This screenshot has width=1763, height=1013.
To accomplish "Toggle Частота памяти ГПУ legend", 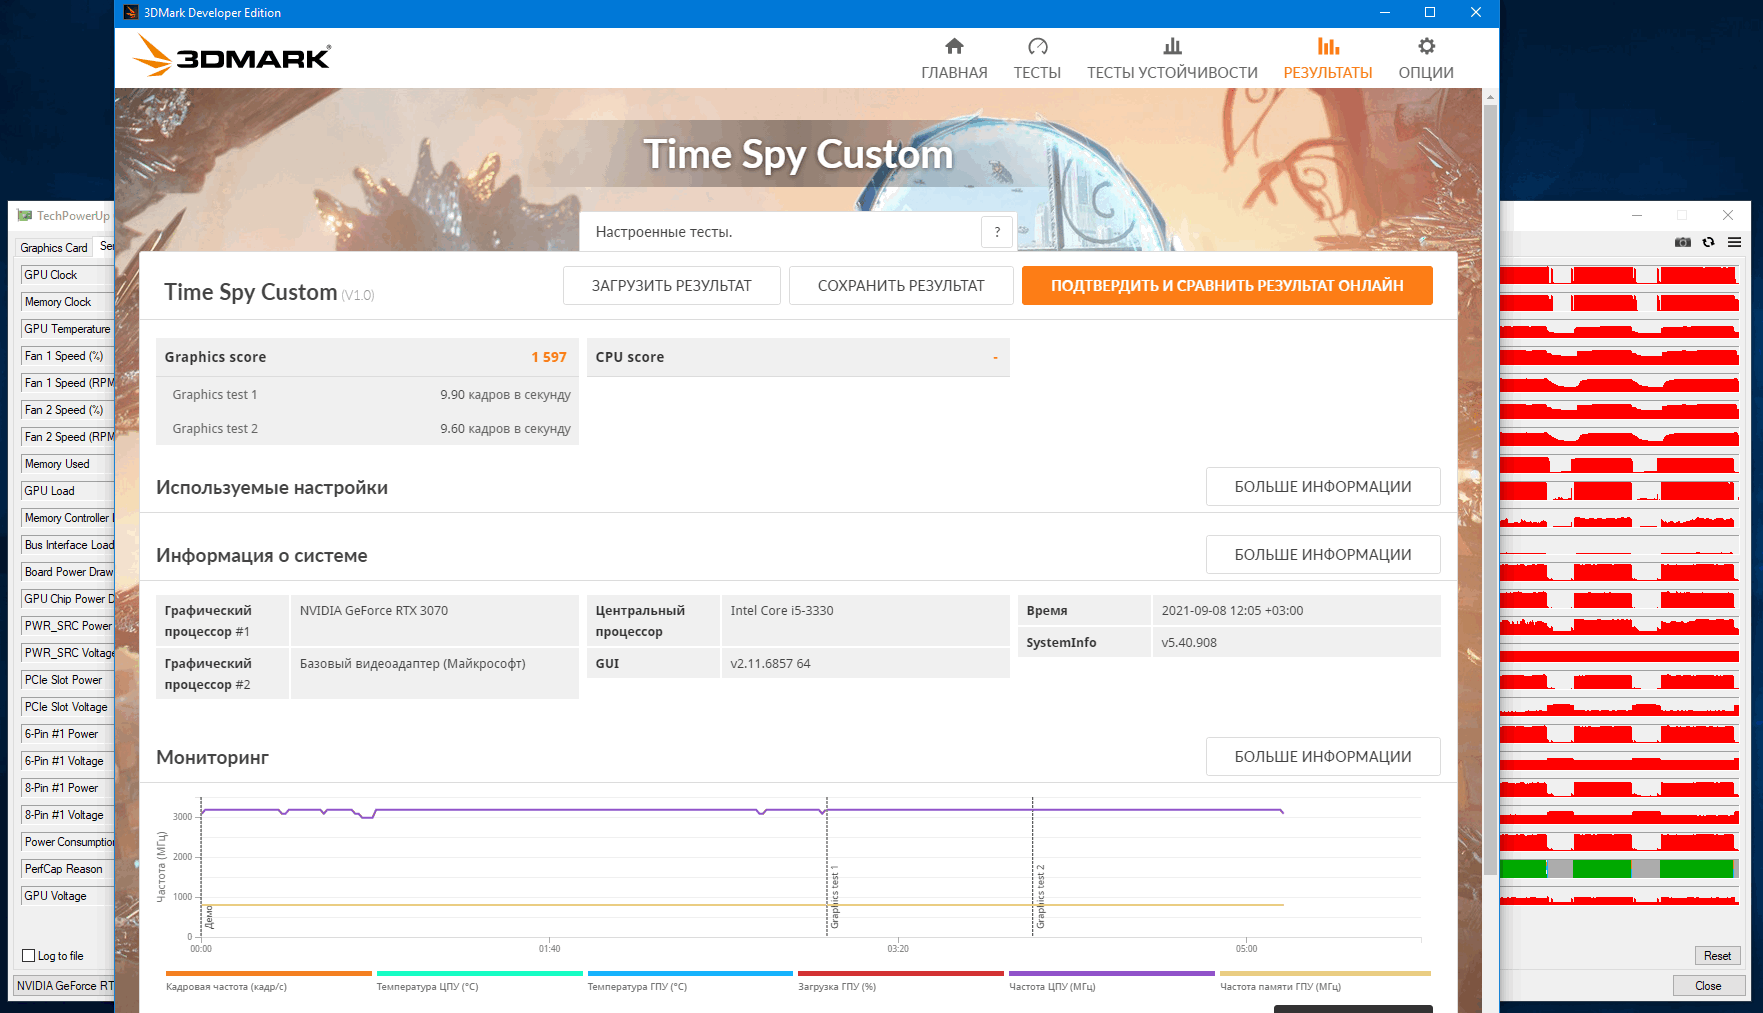I will [1325, 981].
